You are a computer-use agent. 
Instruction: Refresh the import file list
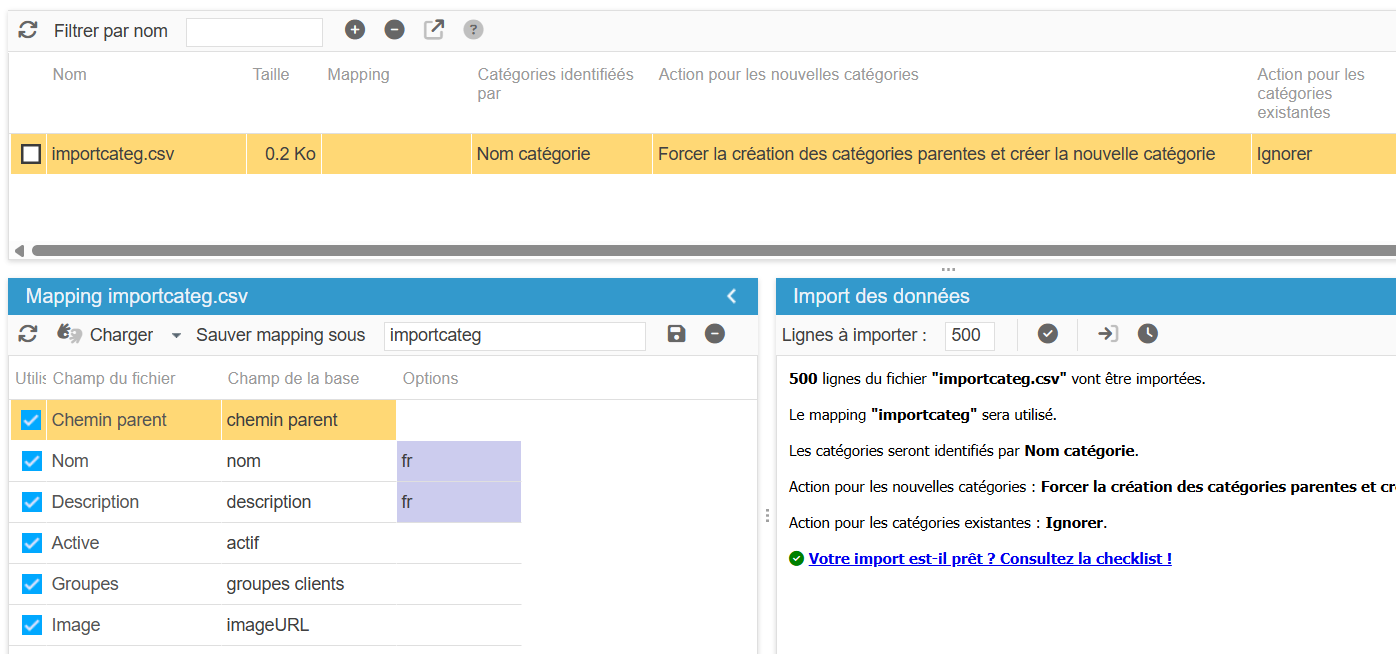(28, 31)
